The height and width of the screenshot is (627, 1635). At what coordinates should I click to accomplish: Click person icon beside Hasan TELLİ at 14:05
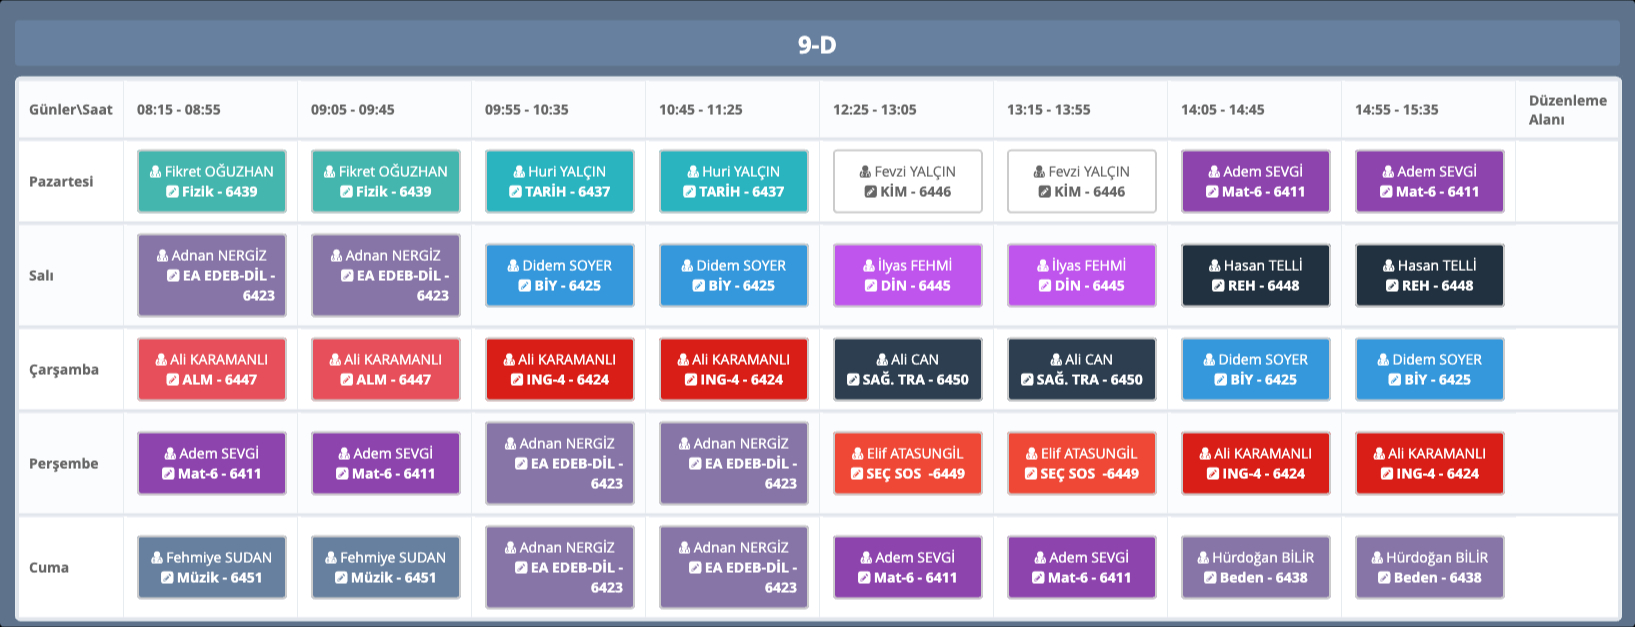pyautogui.click(x=1215, y=266)
